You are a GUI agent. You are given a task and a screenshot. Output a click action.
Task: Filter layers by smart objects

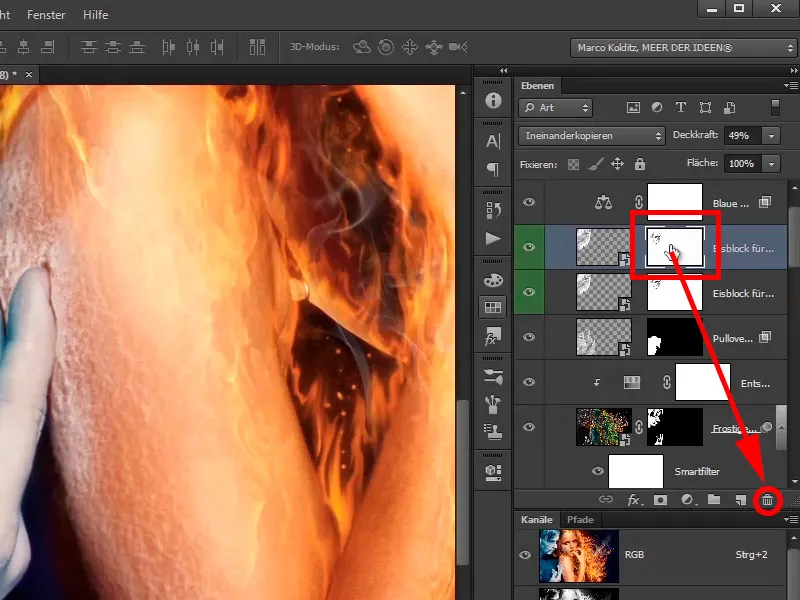coord(730,108)
